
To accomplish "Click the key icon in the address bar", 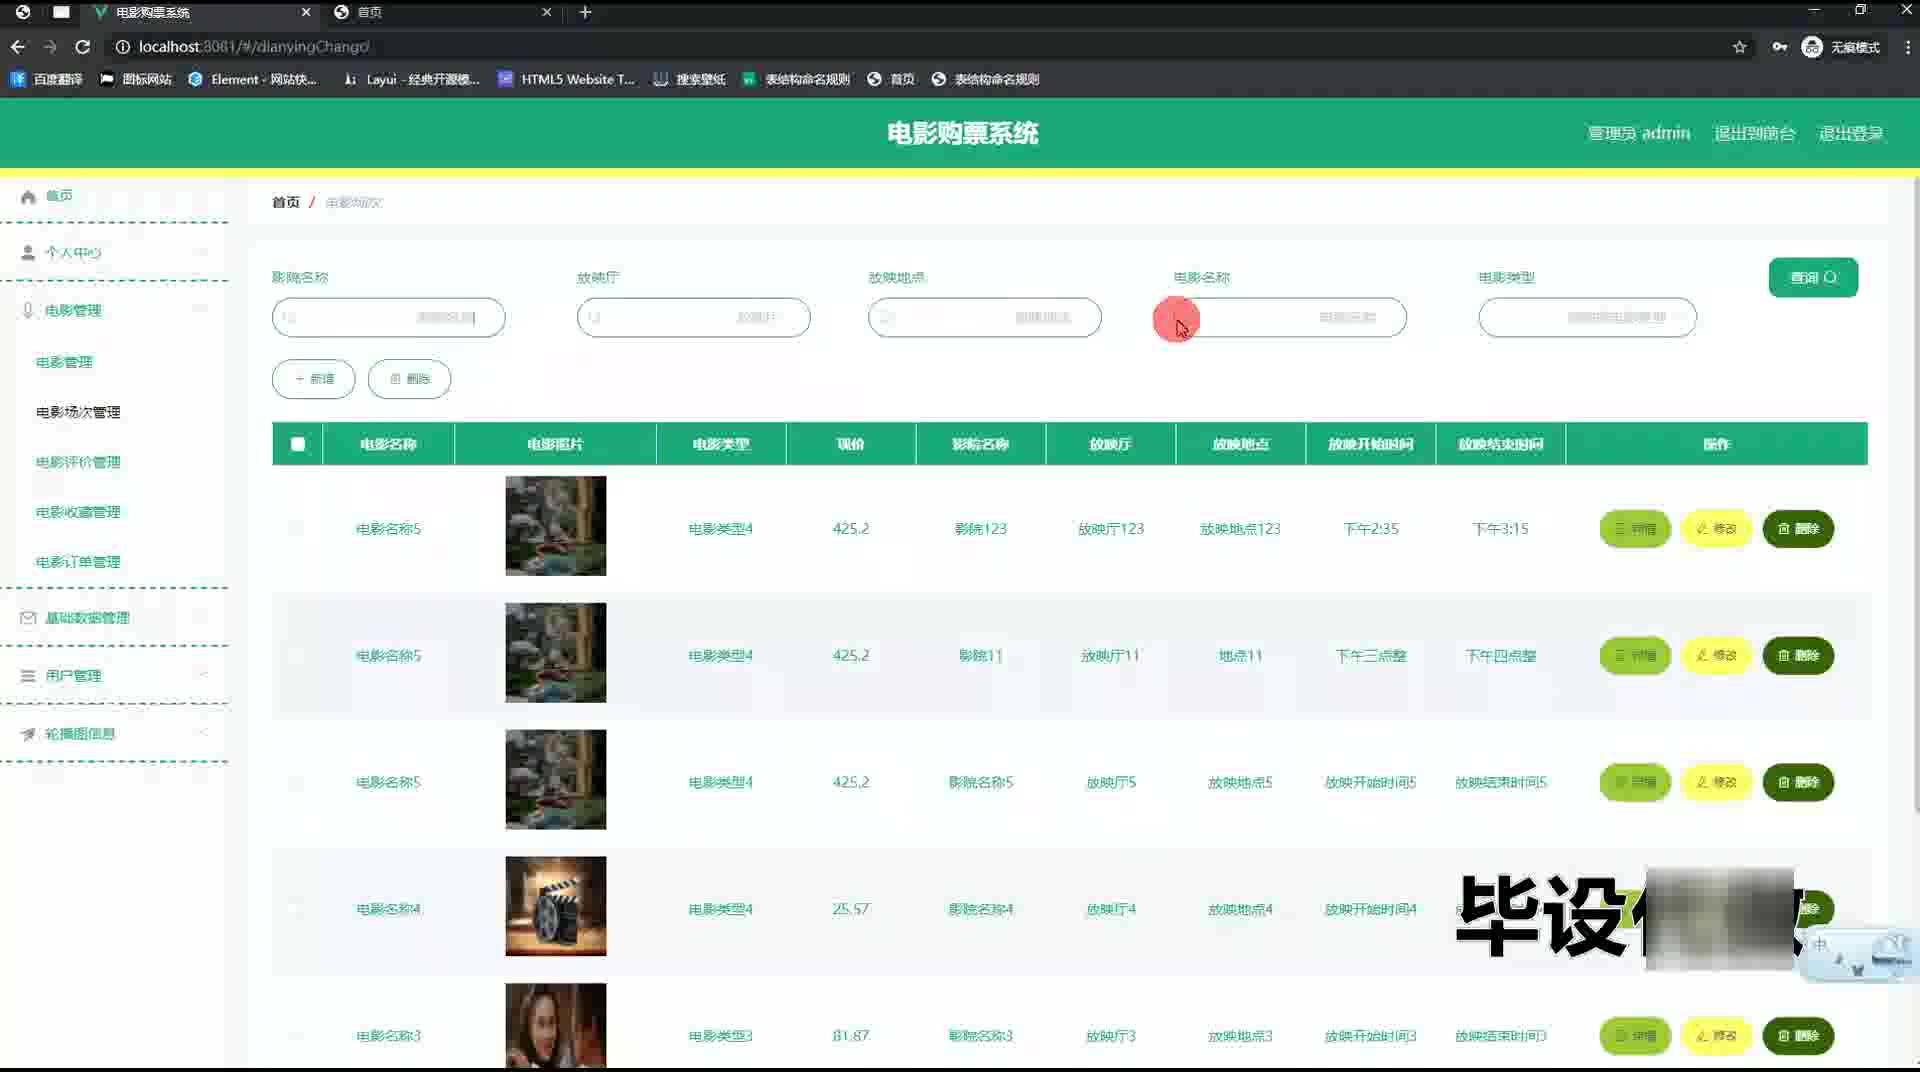I will point(1780,47).
